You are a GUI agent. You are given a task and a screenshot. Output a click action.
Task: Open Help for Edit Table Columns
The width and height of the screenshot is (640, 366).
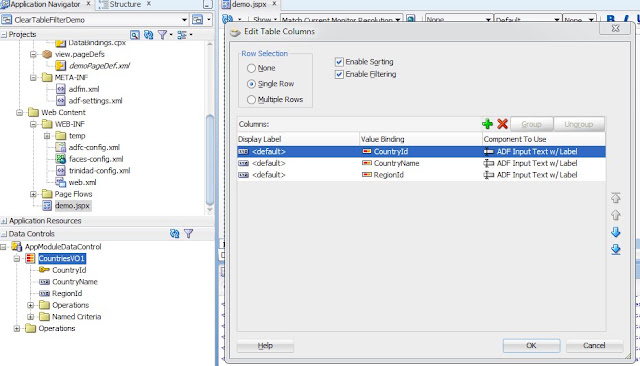[265, 346]
